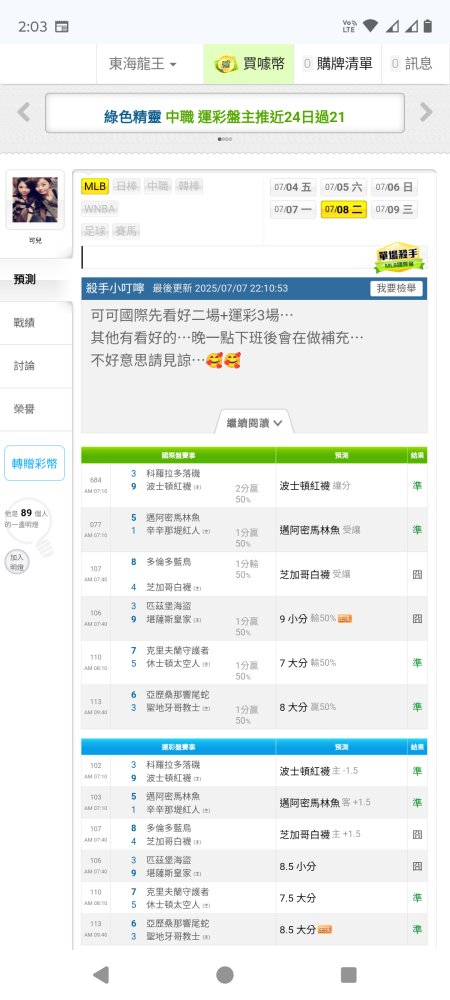This screenshot has width=450, height=1000.
Task: Choose date 07/04 五
Action: click(x=293, y=187)
